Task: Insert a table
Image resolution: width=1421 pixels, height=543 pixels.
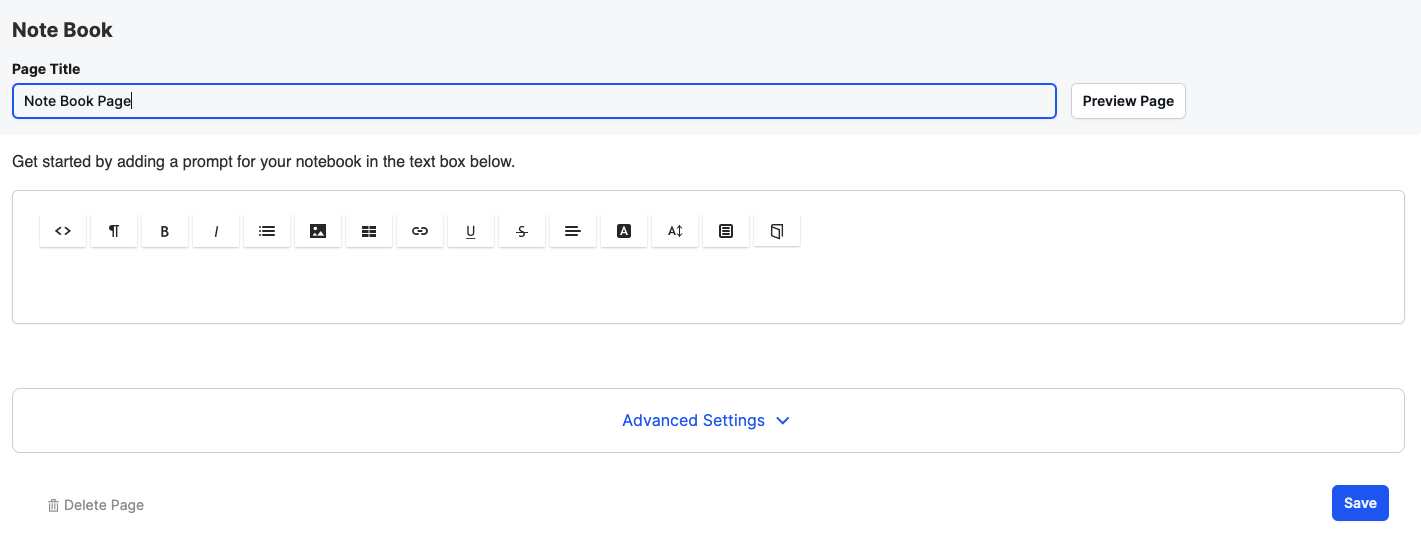Action: pos(369,231)
